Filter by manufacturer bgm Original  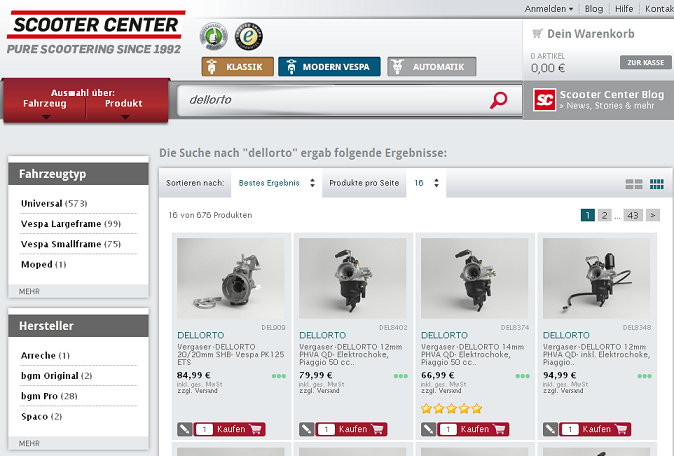[56, 376]
